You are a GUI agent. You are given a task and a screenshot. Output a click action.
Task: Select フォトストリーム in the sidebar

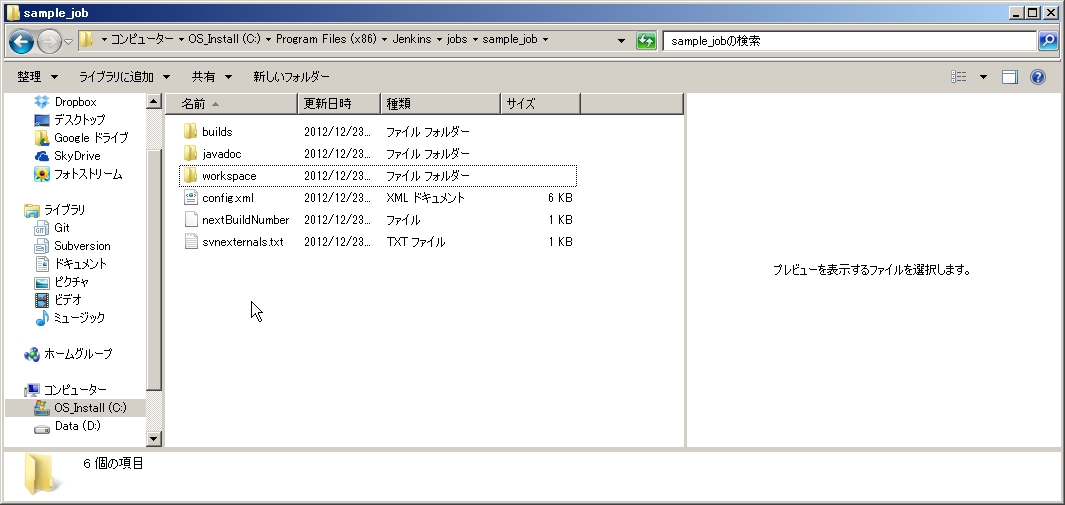point(88,174)
